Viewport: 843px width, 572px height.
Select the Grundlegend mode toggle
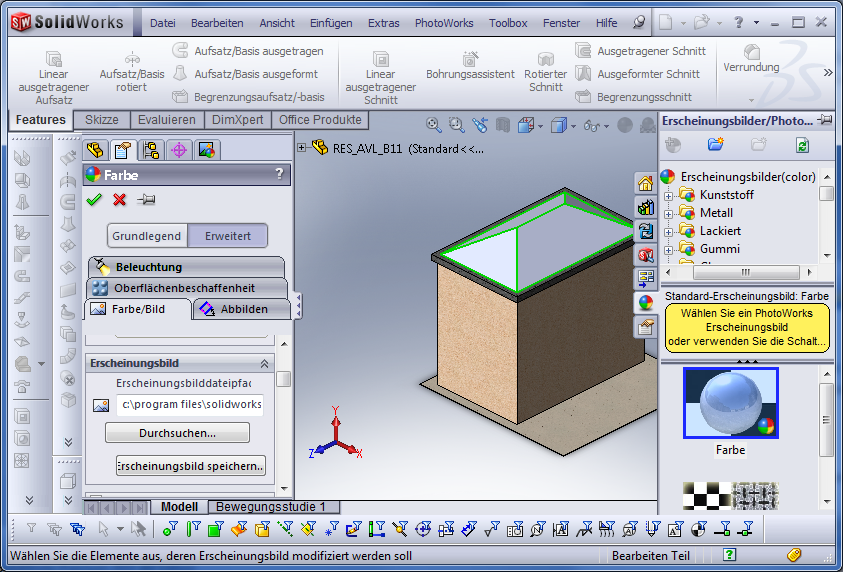pyautogui.click(x=147, y=236)
